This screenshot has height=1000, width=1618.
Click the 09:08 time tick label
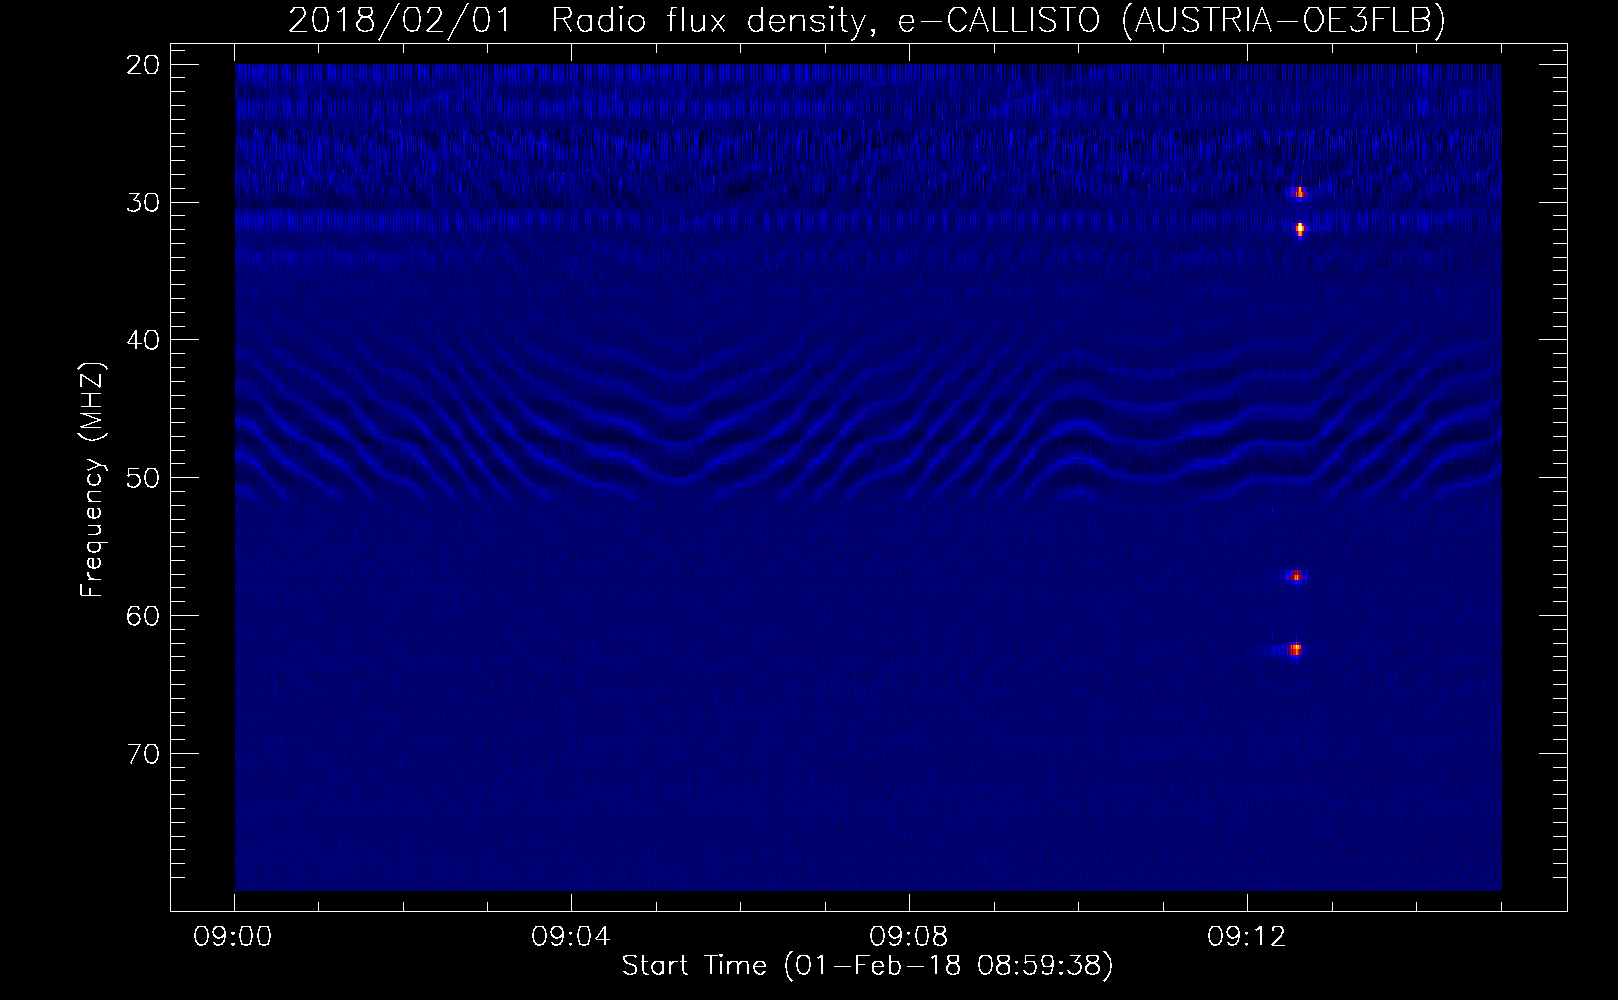coord(910,937)
